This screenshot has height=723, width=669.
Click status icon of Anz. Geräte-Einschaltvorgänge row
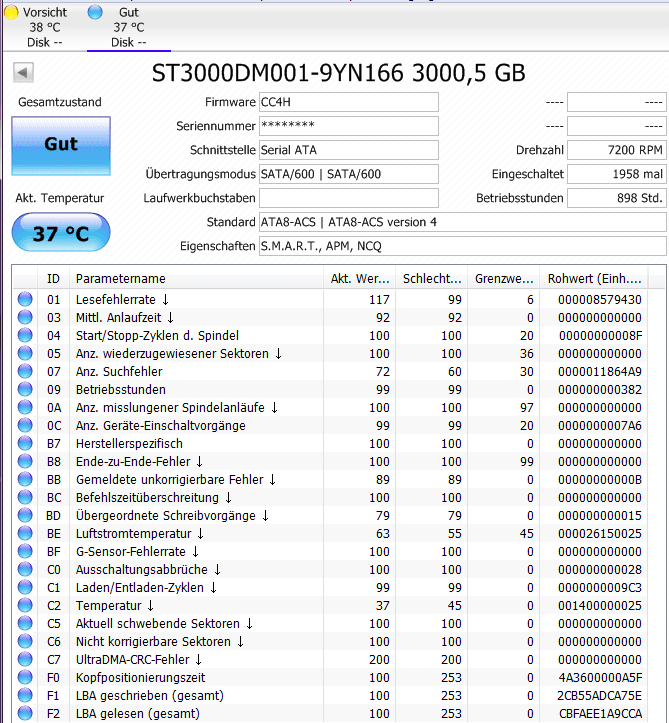tap(25, 425)
